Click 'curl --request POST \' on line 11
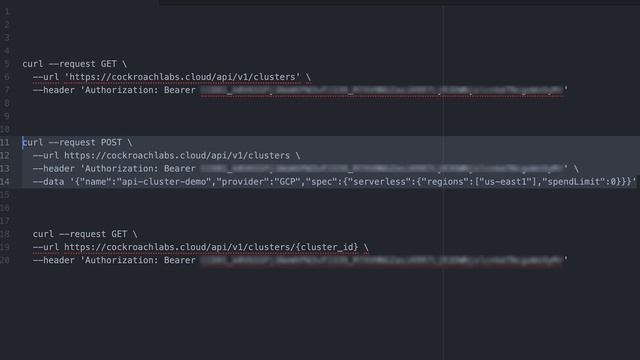Image resolution: width=640 pixels, height=360 pixels. [77, 142]
